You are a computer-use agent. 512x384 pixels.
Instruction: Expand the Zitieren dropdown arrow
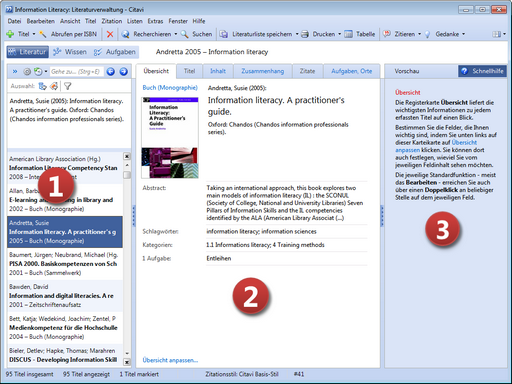419,34
